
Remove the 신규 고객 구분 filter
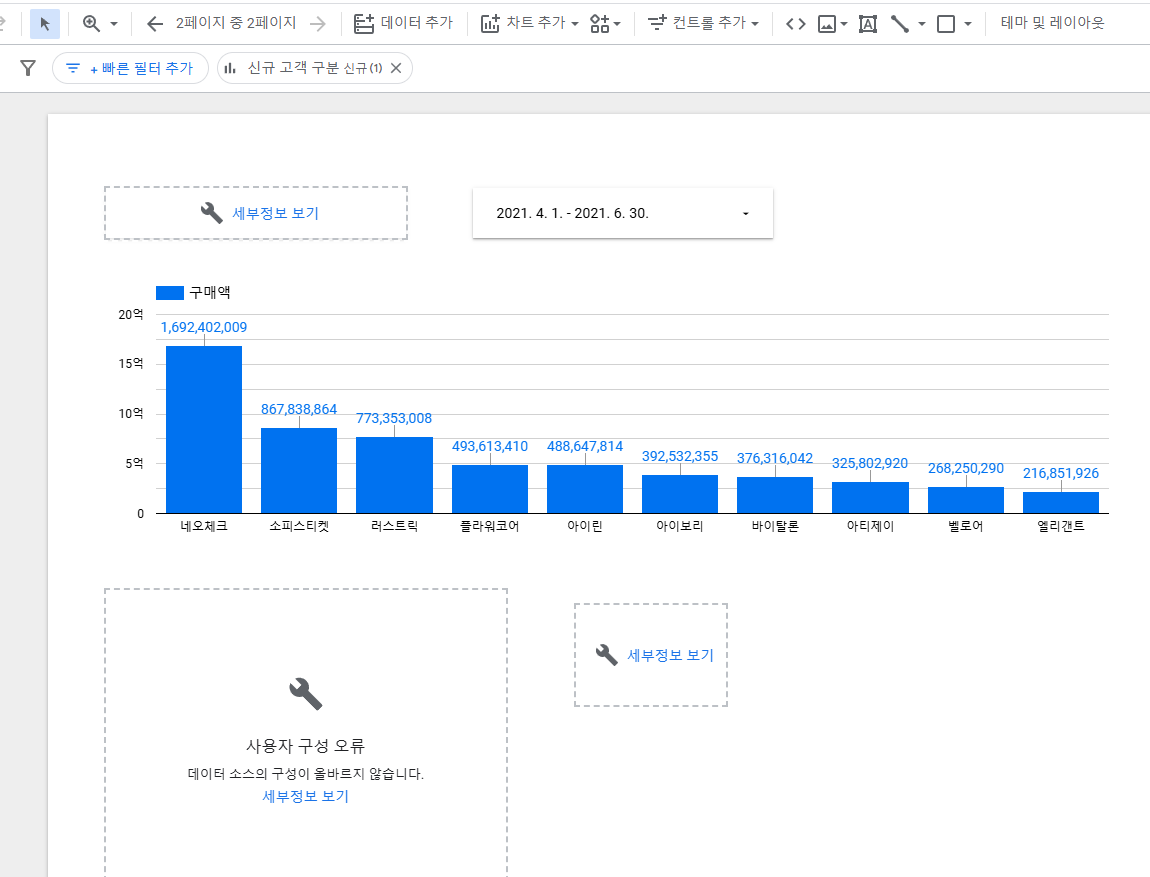tap(396, 68)
